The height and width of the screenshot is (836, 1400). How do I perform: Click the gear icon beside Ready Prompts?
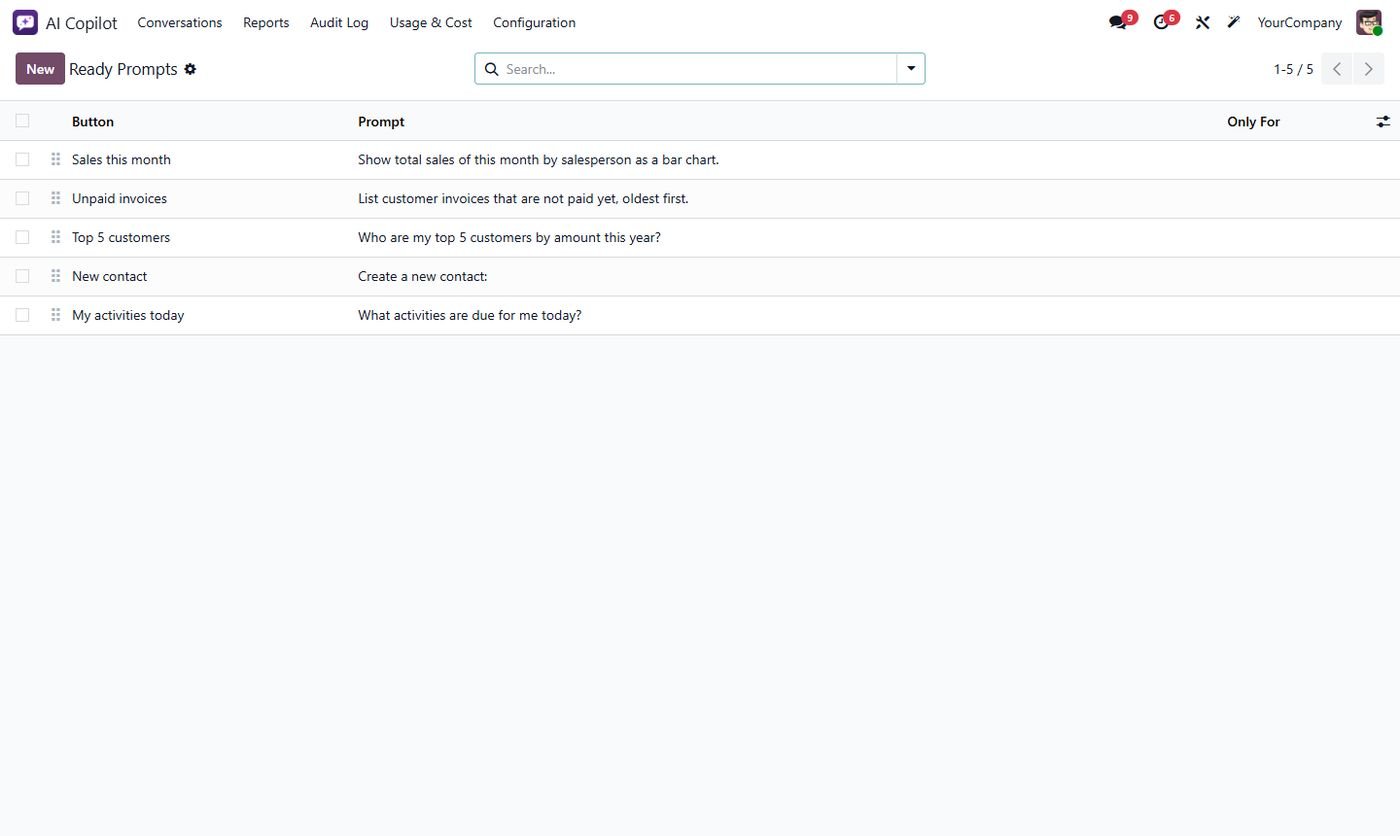pyautogui.click(x=190, y=69)
